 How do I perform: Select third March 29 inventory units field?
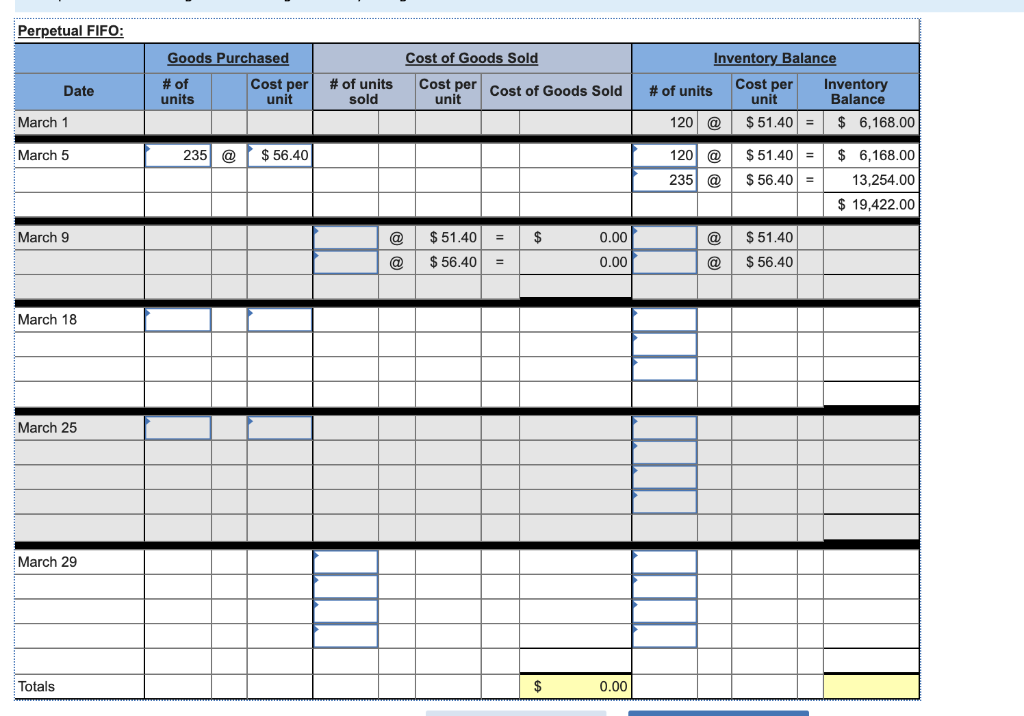(x=664, y=611)
